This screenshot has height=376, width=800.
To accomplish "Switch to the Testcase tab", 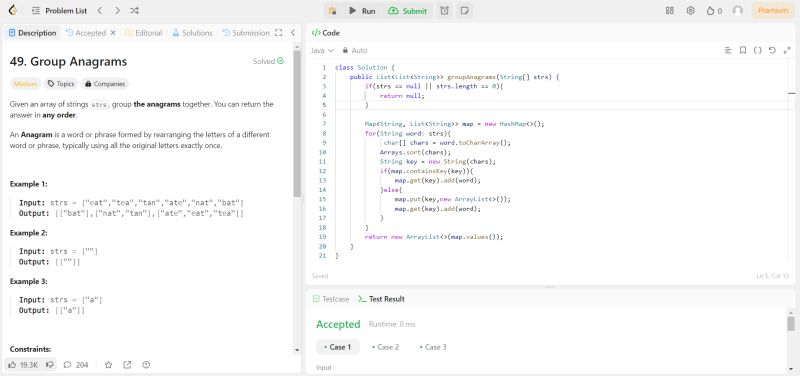I will [331, 299].
